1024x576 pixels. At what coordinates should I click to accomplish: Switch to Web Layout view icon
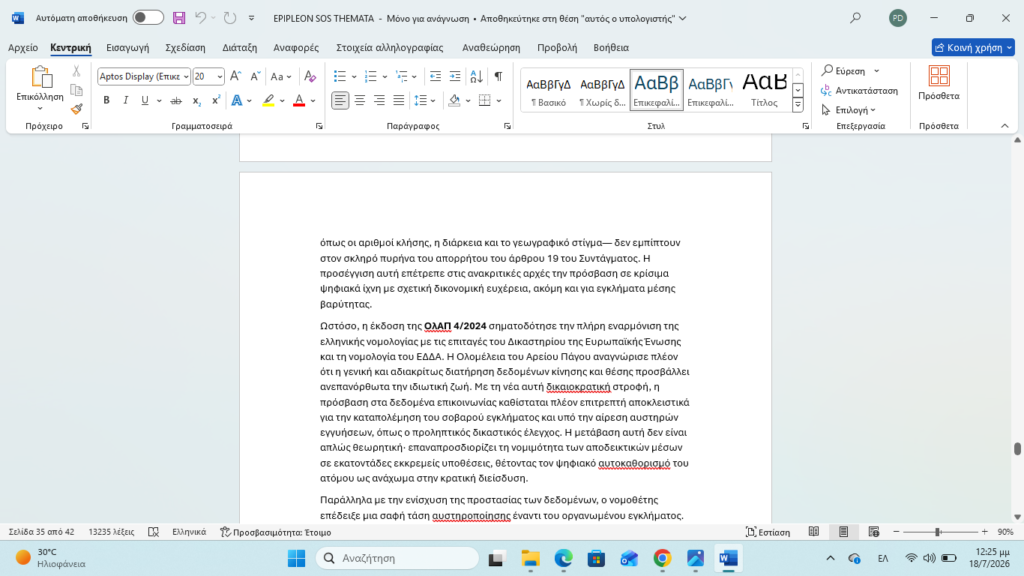[x=874, y=532]
